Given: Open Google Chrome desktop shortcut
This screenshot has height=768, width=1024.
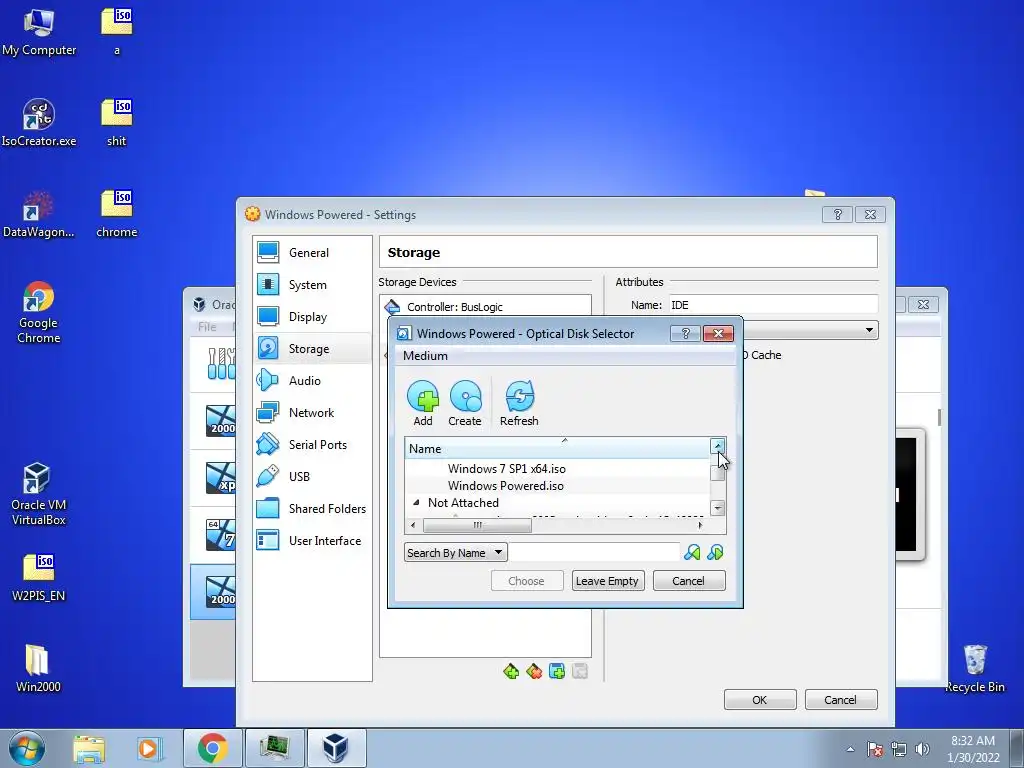Looking at the screenshot, I should coord(39,312).
